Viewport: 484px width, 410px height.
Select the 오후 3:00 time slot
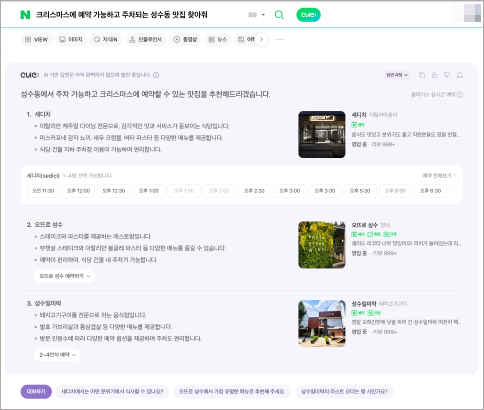tap(290, 191)
